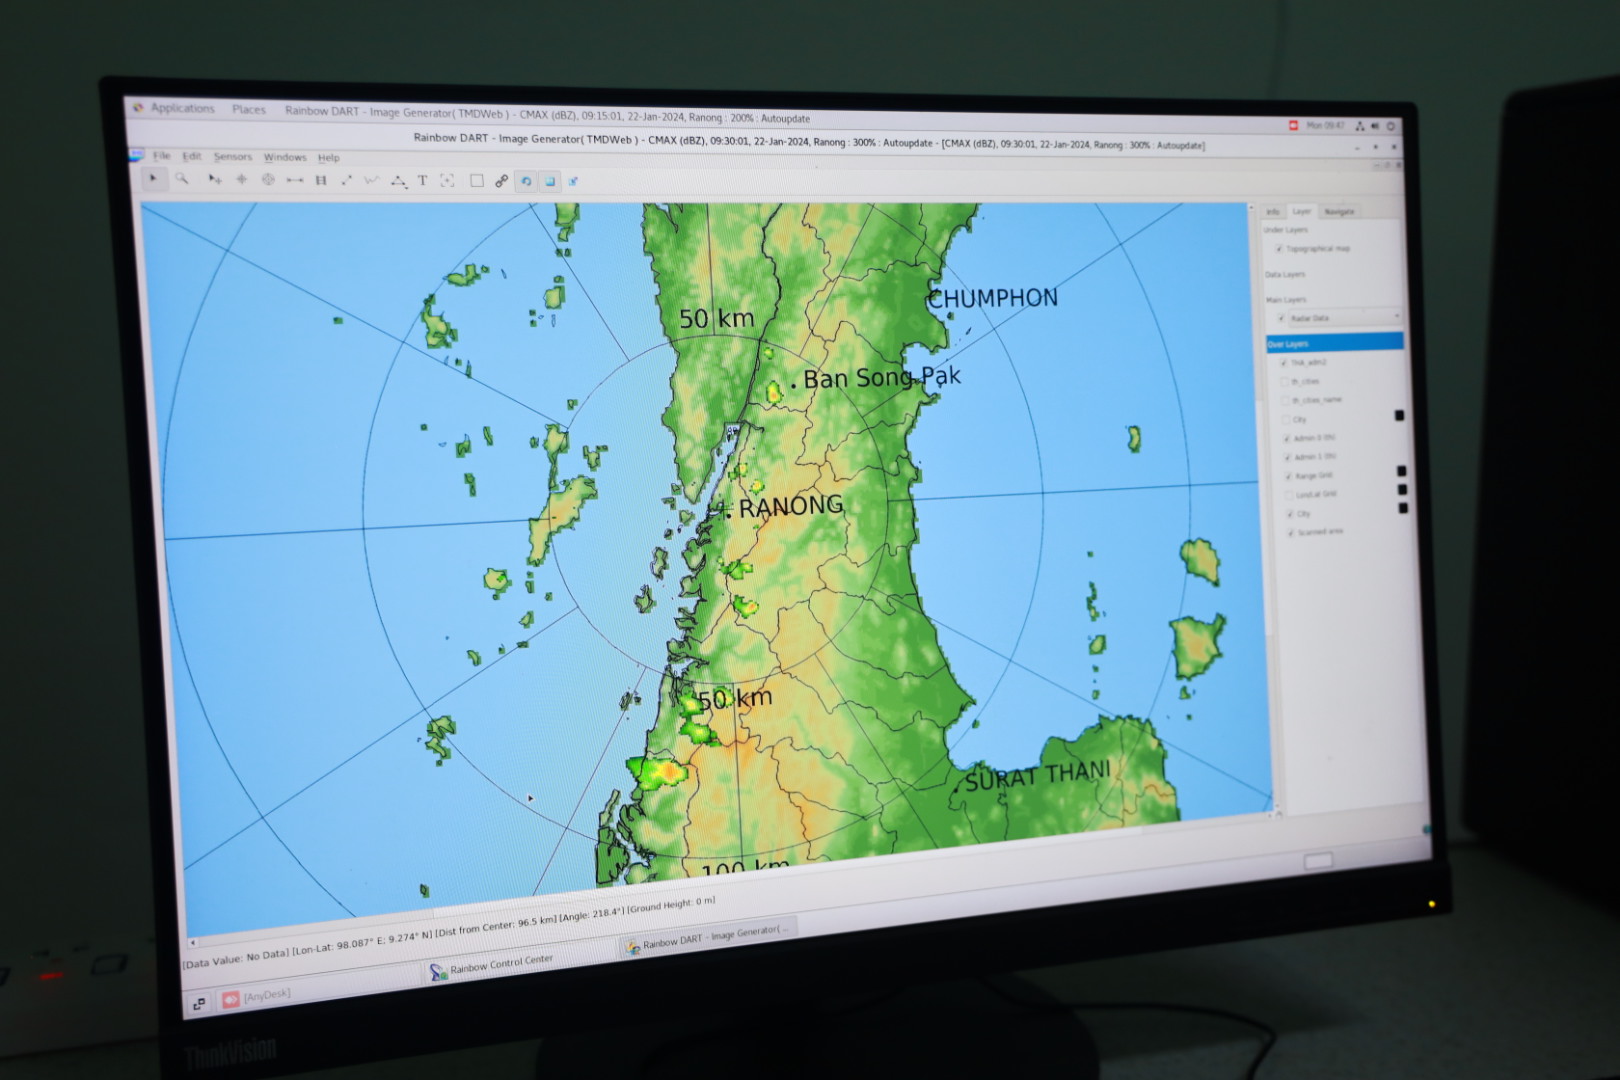Expand the Applications system menu
This screenshot has height=1080, width=1620.
click(181, 108)
